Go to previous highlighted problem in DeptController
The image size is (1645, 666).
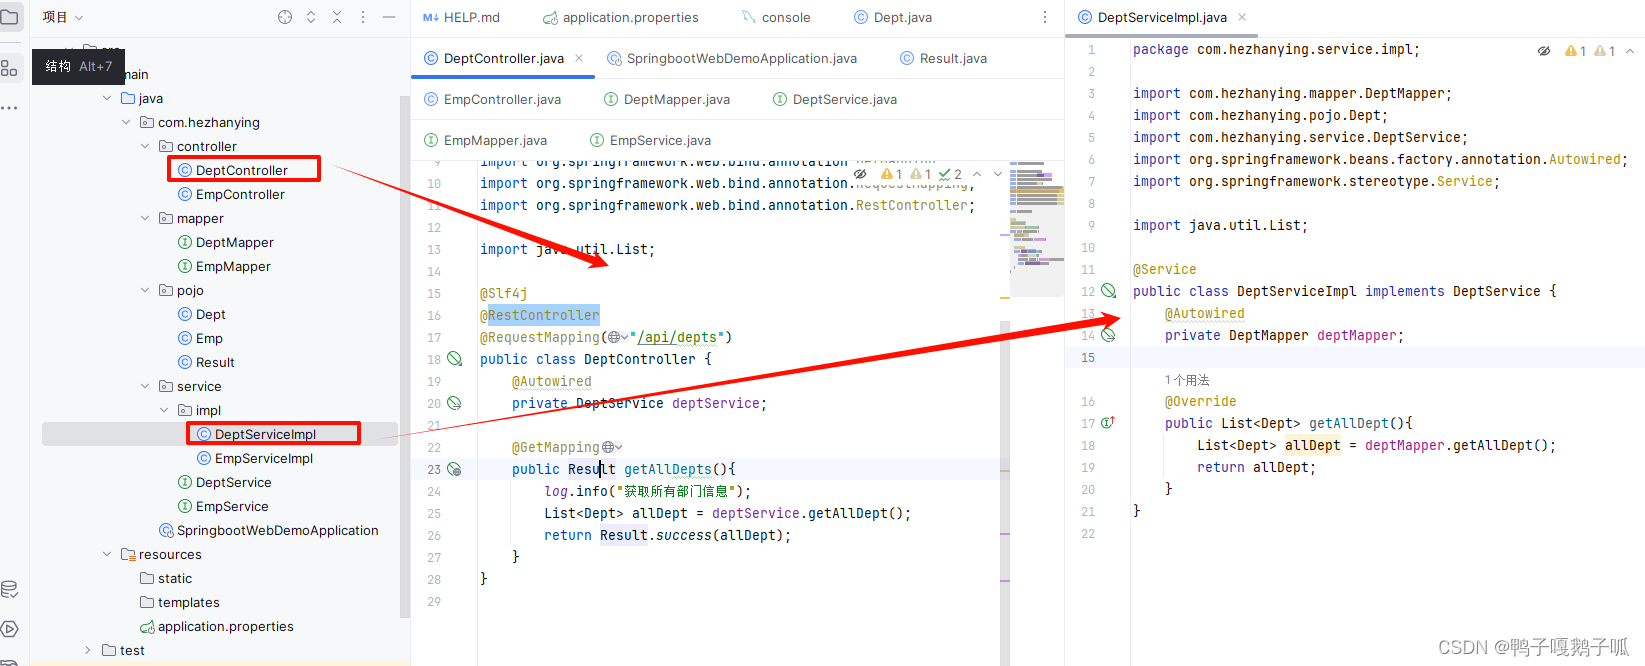tap(978, 174)
